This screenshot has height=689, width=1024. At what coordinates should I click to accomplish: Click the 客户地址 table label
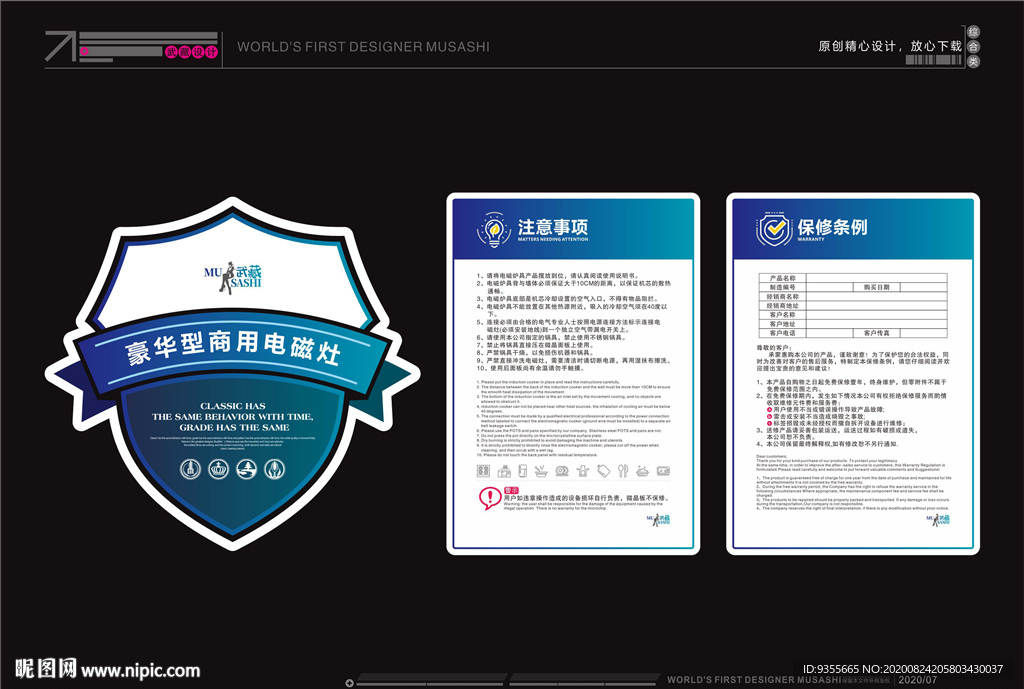click(782, 324)
